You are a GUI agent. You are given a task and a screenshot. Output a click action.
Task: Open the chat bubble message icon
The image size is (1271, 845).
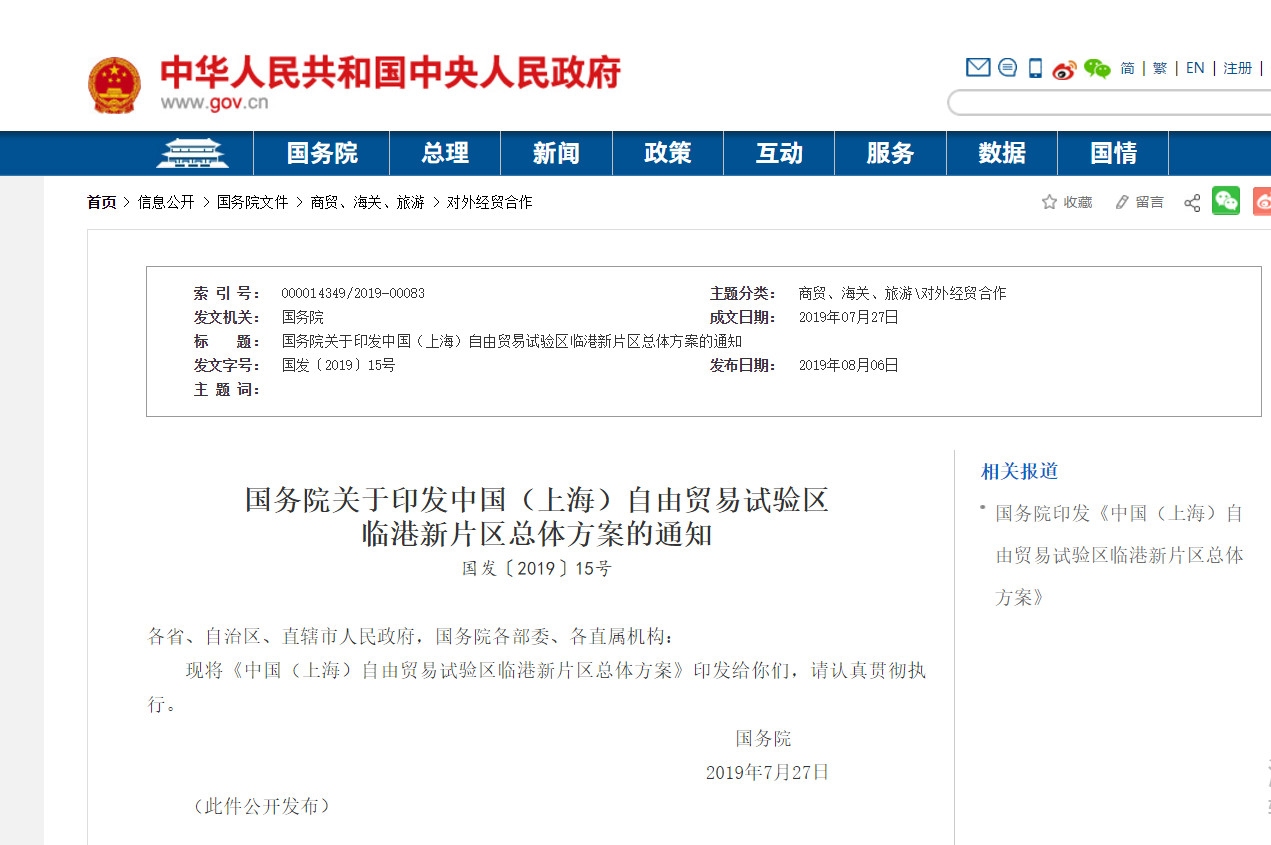pyautogui.click(x=1007, y=68)
